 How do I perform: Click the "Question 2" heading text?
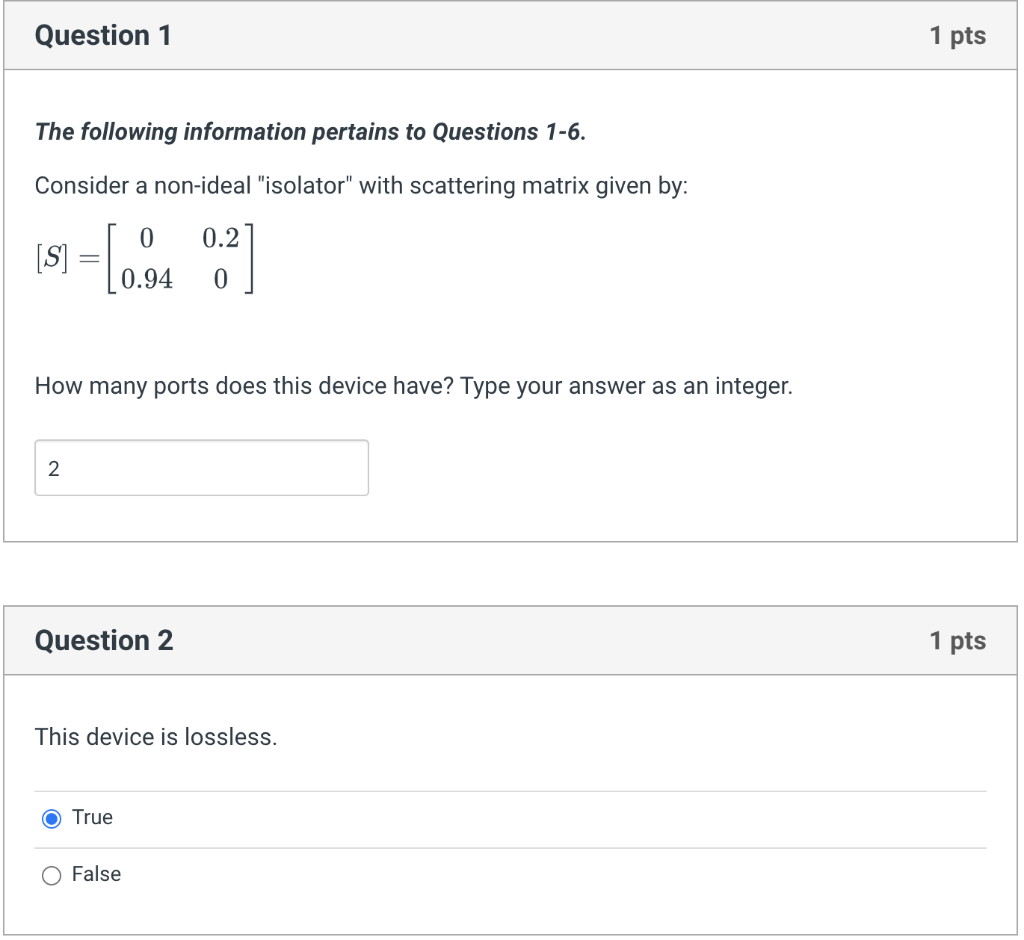click(x=104, y=640)
